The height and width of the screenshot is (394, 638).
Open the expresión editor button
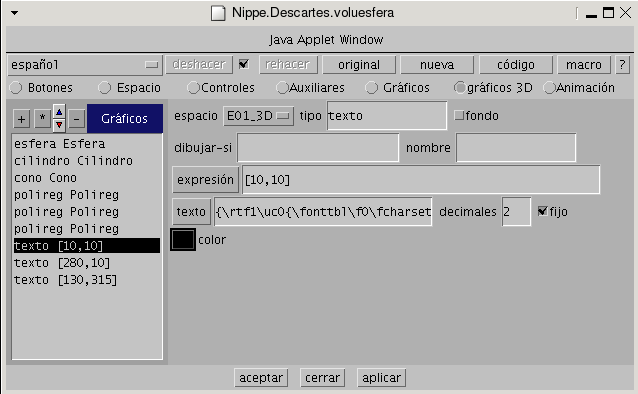tap(205, 179)
